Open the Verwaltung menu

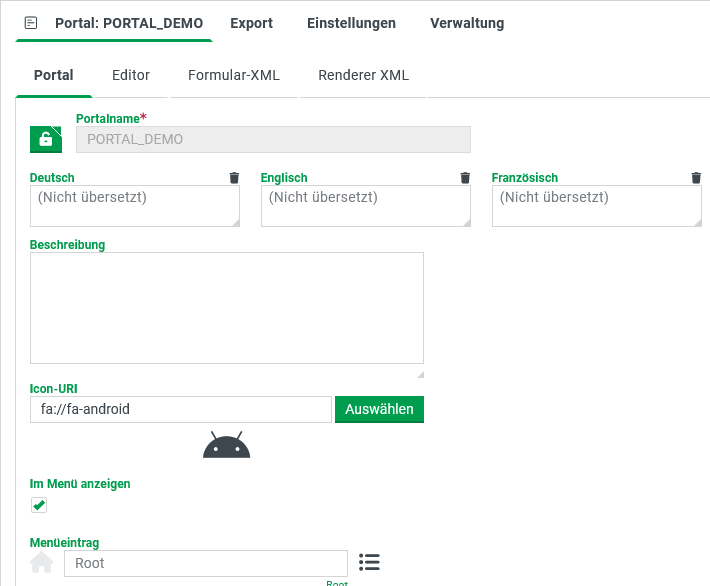click(467, 23)
